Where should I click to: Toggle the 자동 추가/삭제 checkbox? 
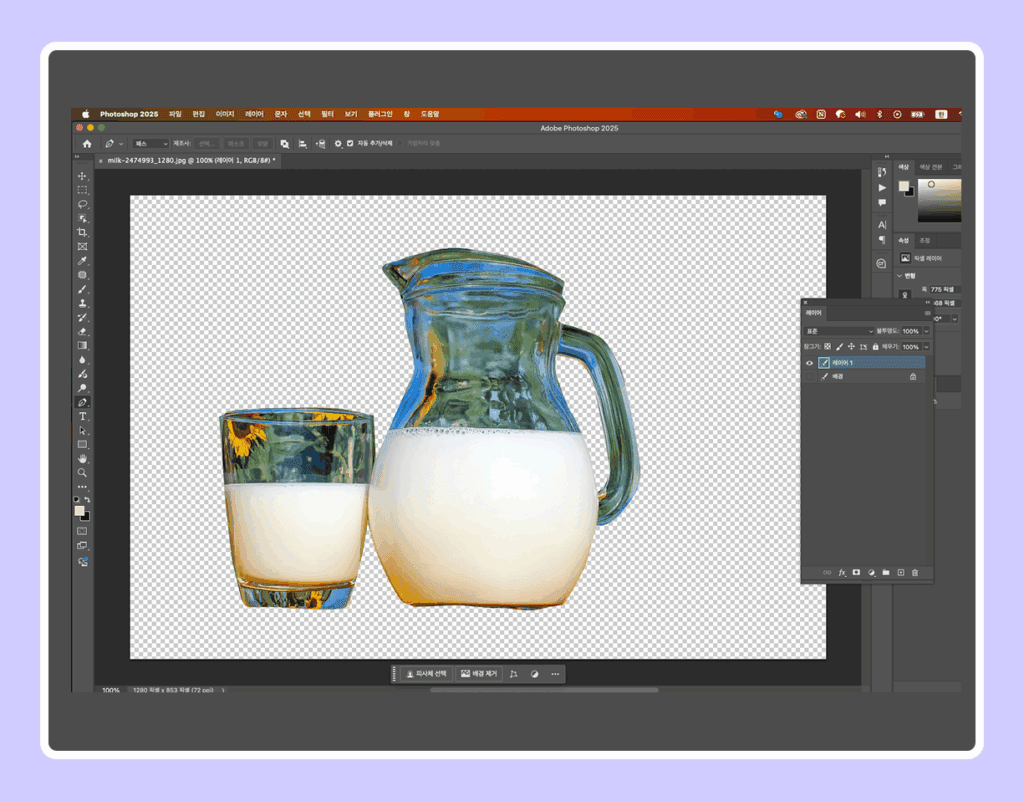tap(350, 144)
